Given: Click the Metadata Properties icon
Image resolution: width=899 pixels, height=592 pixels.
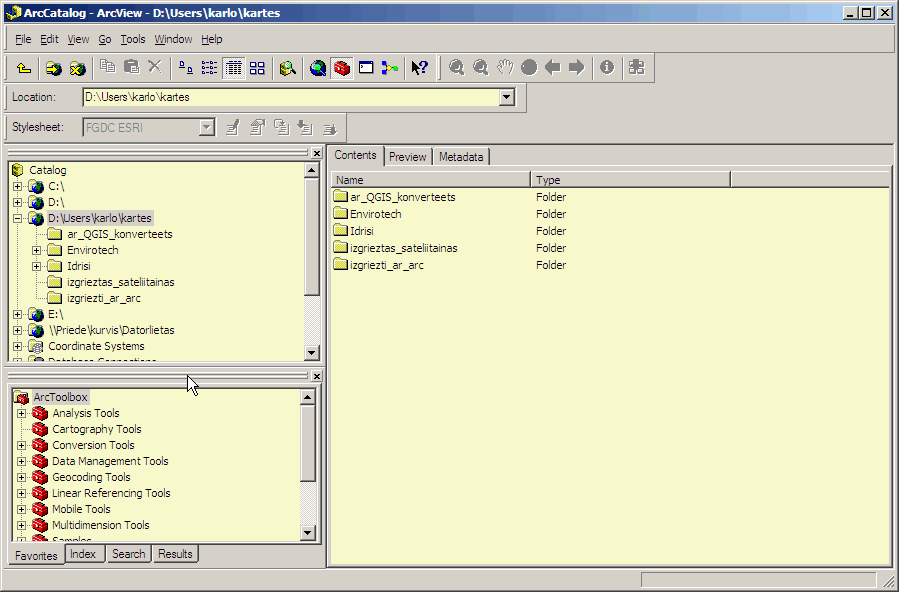Looking at the screenshot, I should (x=257, y=127).
